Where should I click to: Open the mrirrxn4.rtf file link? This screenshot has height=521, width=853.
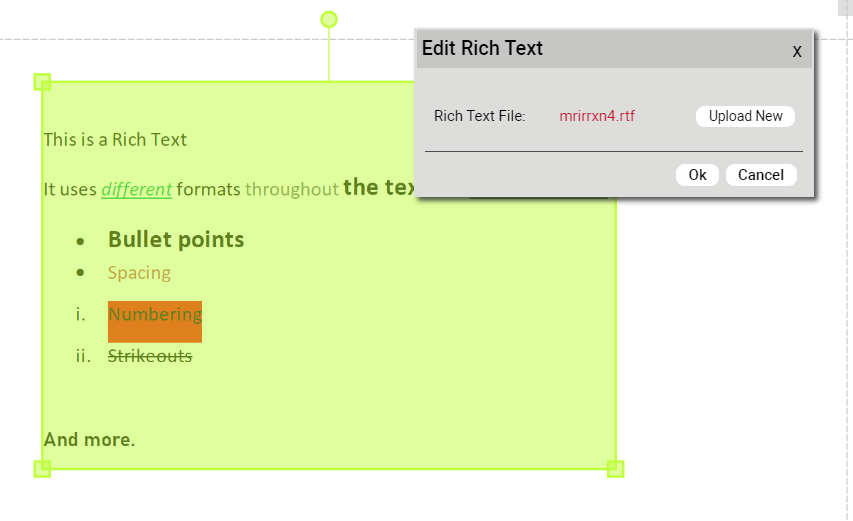point(597,116)
